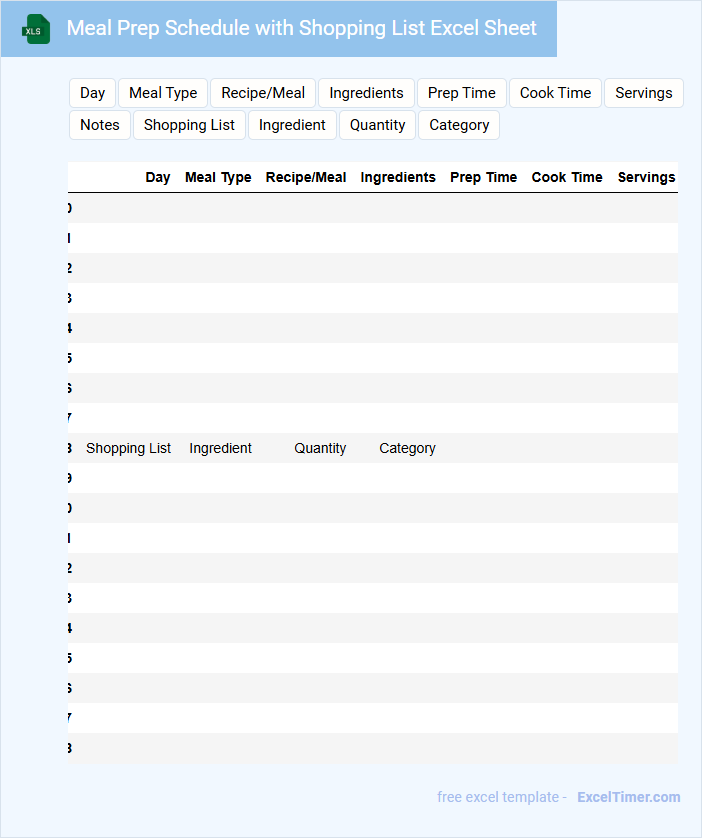Select the Category table cell
Viewport: 702px width, 838px height.
click(x=407, y=448)
